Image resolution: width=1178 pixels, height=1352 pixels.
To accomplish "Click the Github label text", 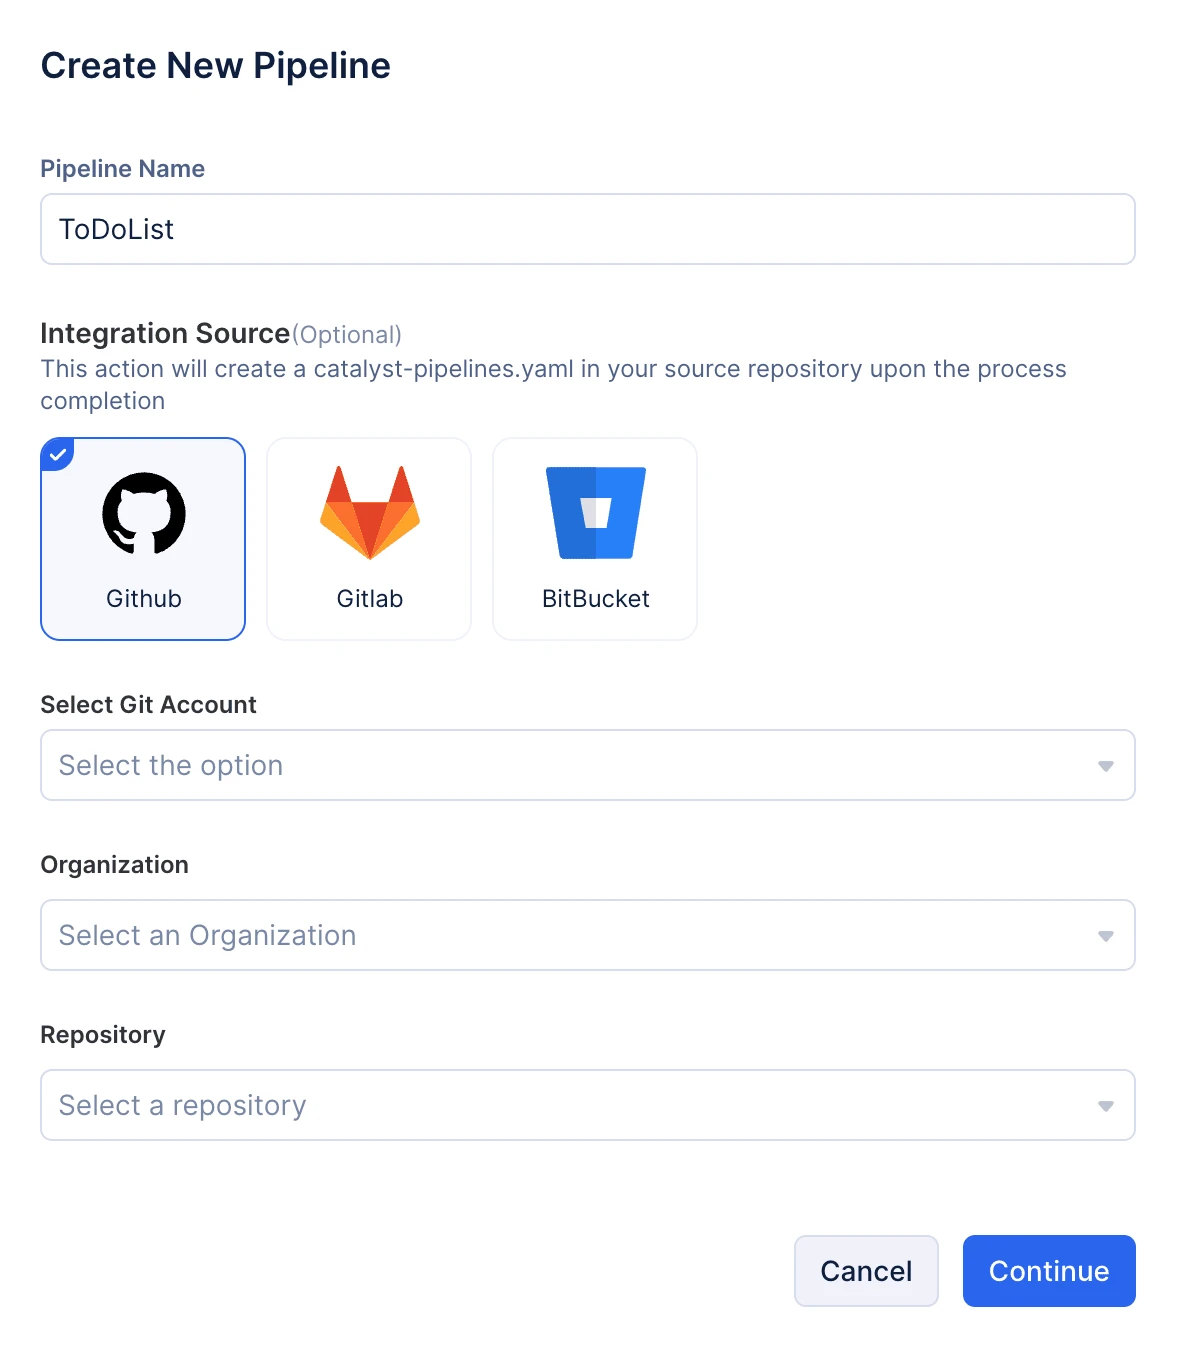I will (144, 599).
